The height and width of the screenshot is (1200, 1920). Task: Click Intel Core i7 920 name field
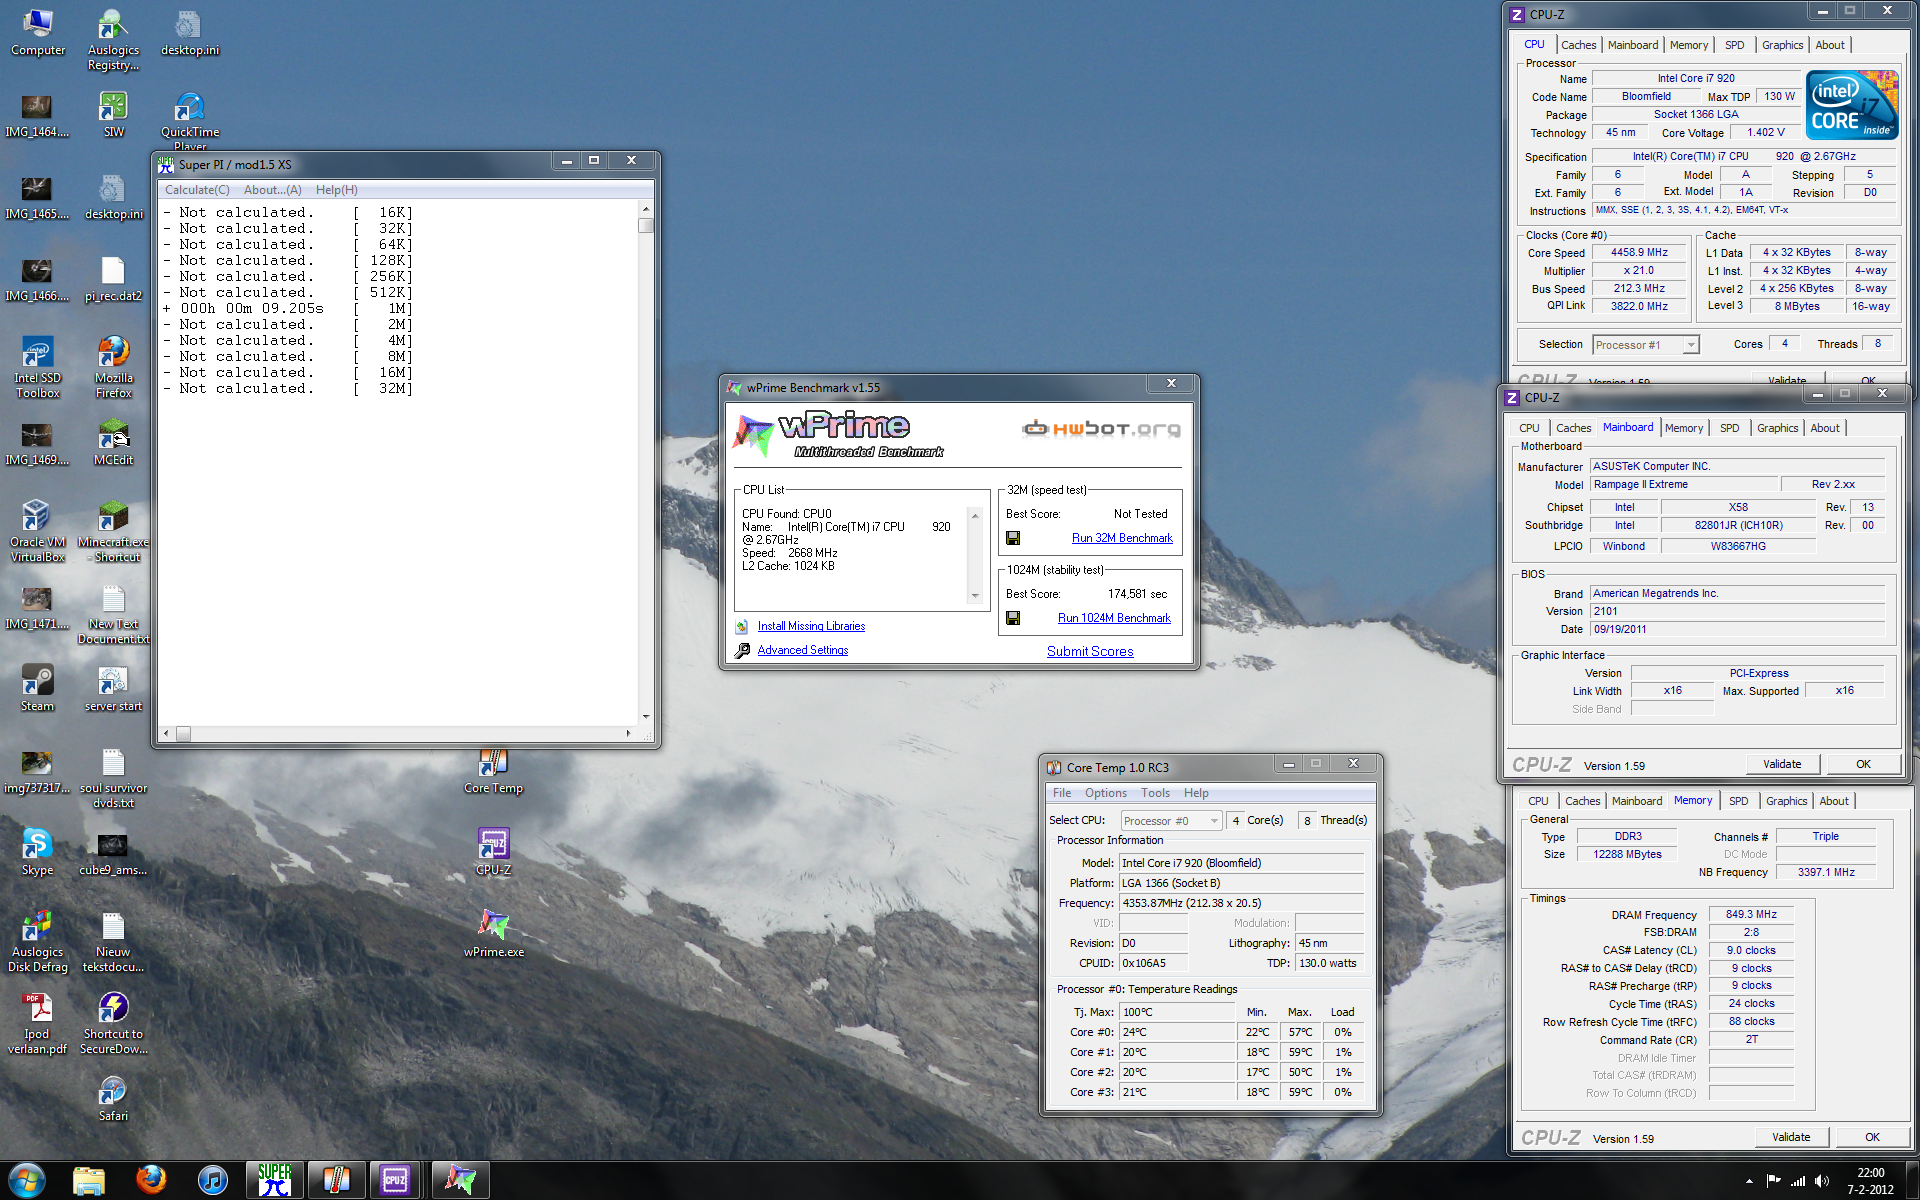pos(1696,78)
